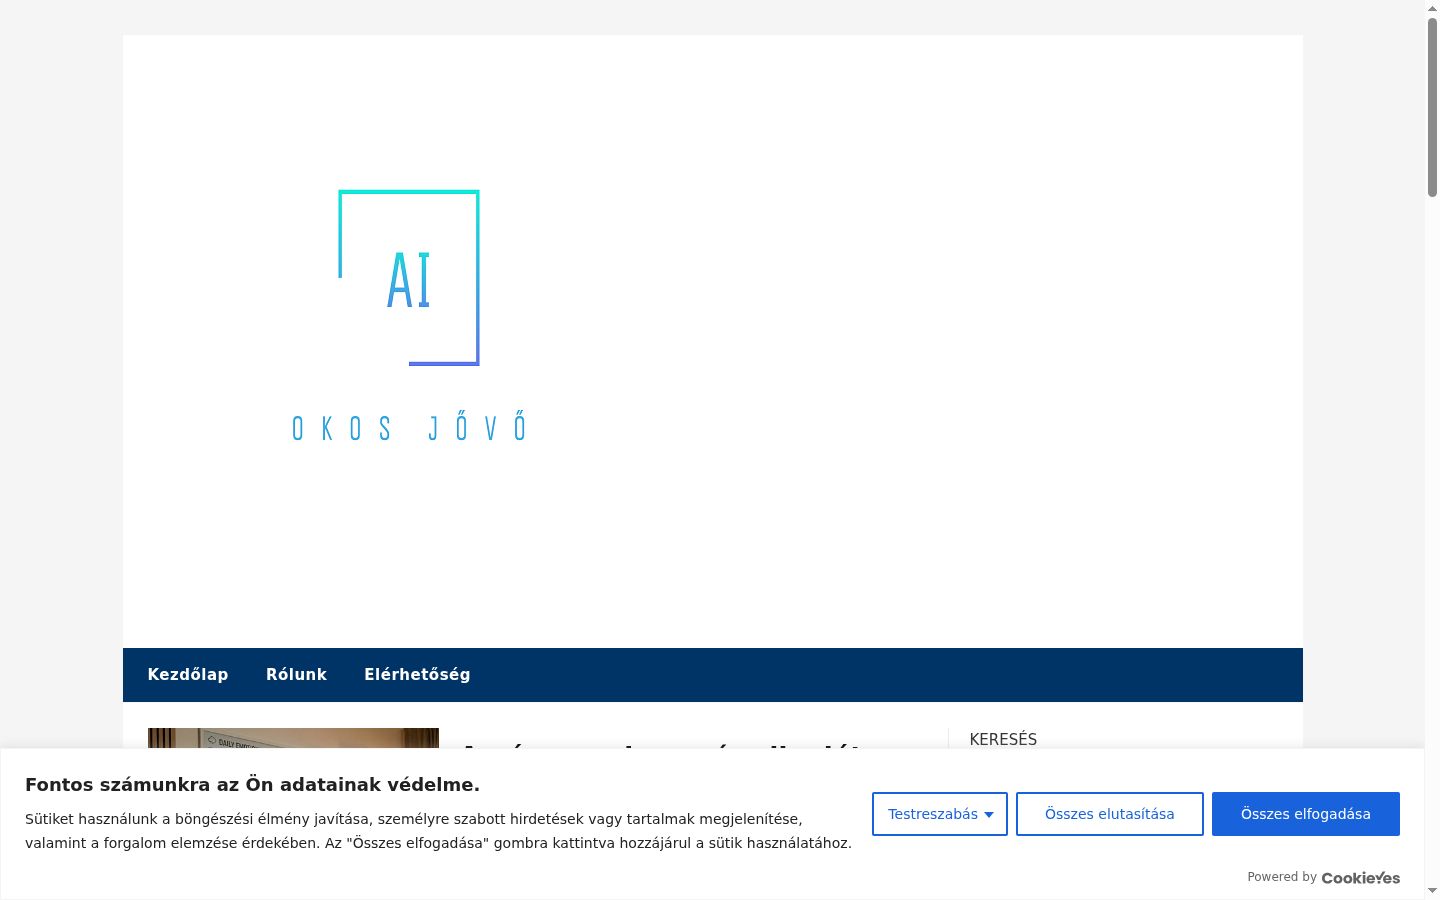Click the CookieYes powered-by logo

point(1361,878)
